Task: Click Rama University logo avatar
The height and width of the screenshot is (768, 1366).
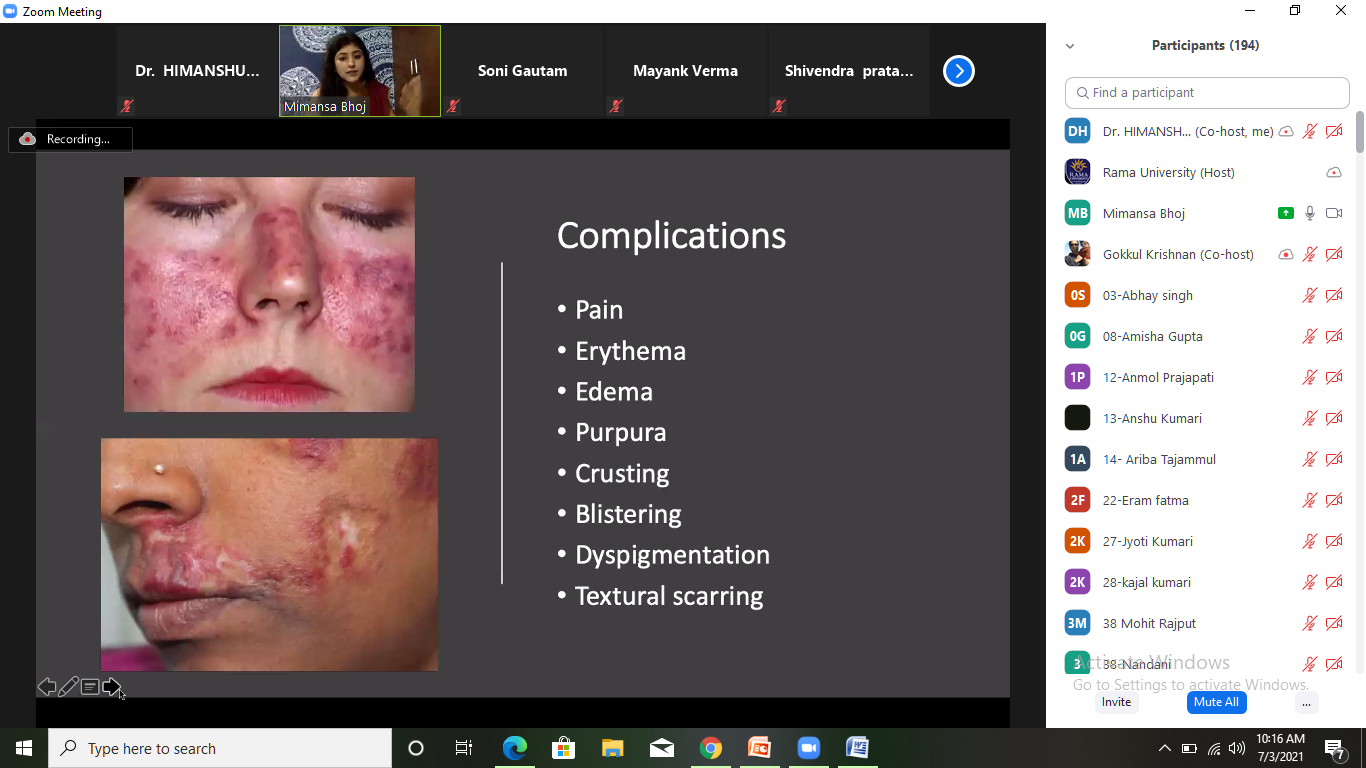Action: 1077,172
